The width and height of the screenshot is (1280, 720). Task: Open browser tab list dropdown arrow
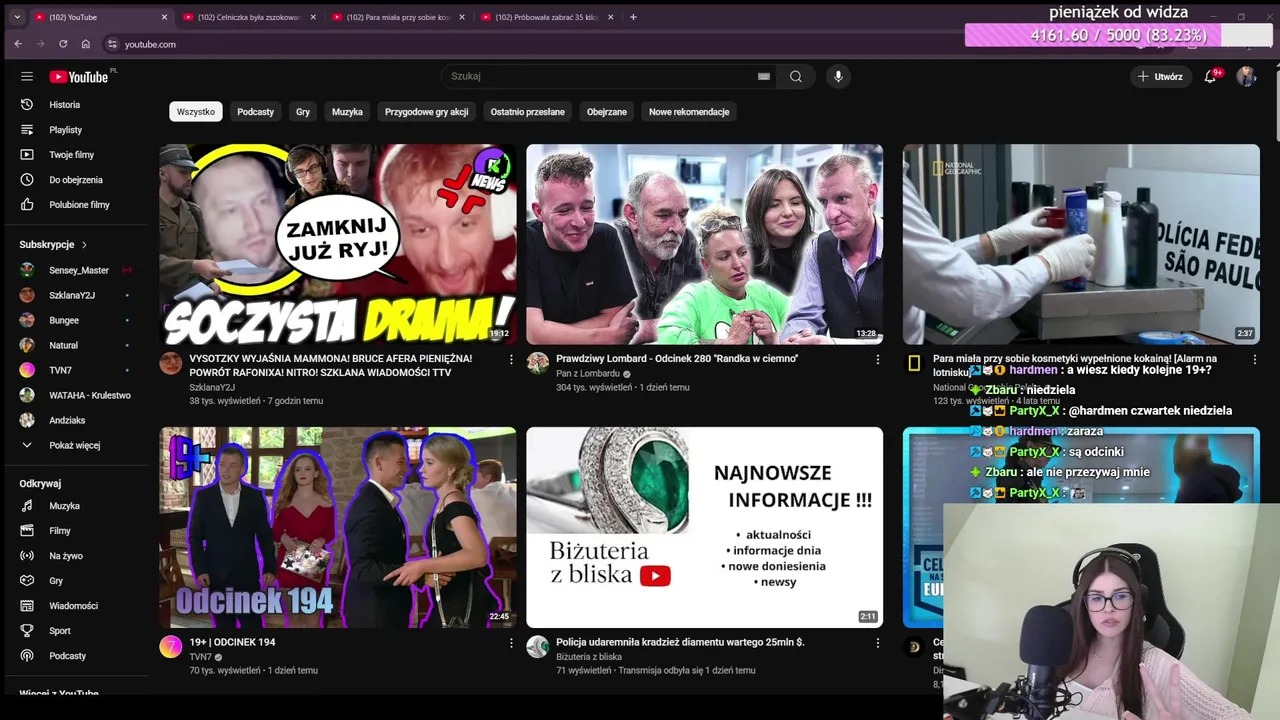click(x=17, y=17)
